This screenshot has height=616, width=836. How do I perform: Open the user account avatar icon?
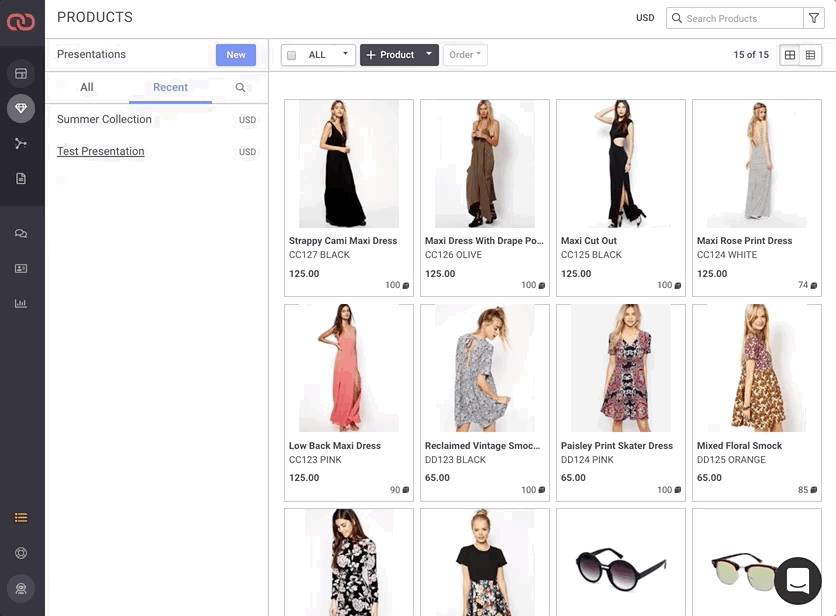[21, 588]
